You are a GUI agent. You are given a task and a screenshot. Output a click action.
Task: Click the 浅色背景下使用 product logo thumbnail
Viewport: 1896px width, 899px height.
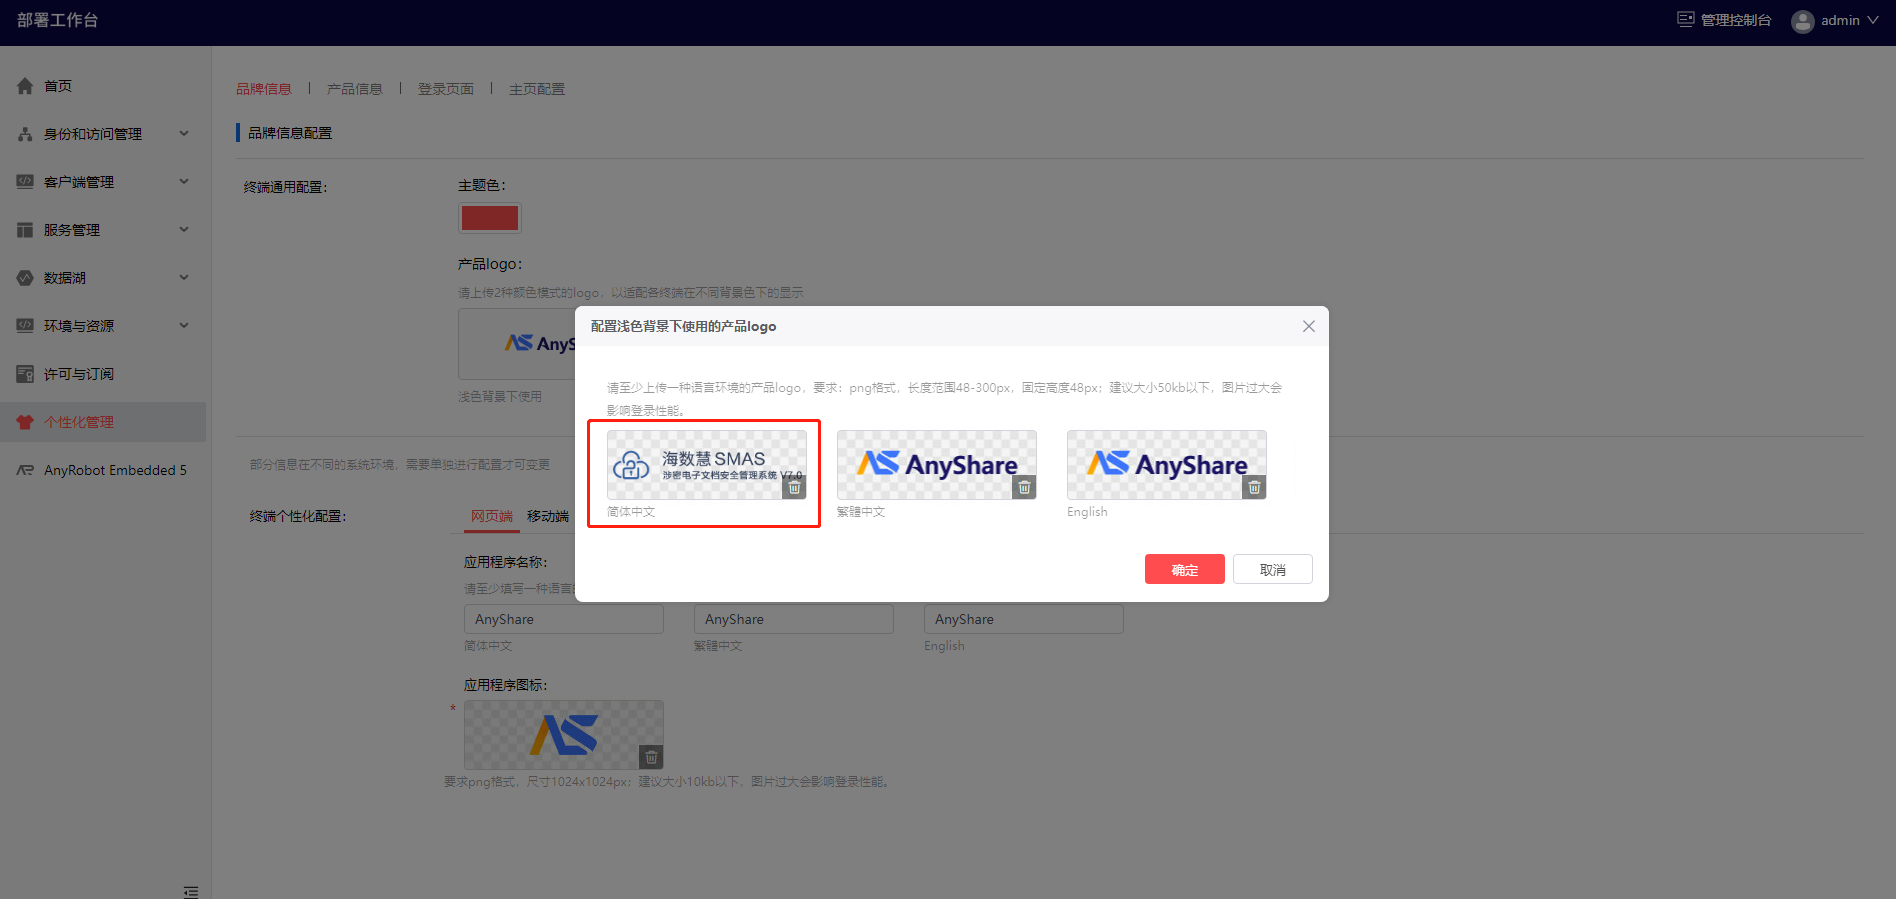click(517, 344)
